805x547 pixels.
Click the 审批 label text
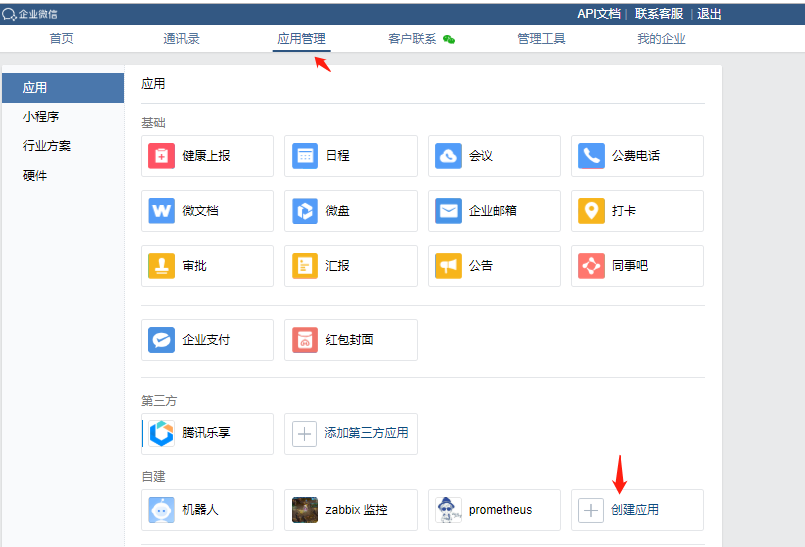point(194,266)
